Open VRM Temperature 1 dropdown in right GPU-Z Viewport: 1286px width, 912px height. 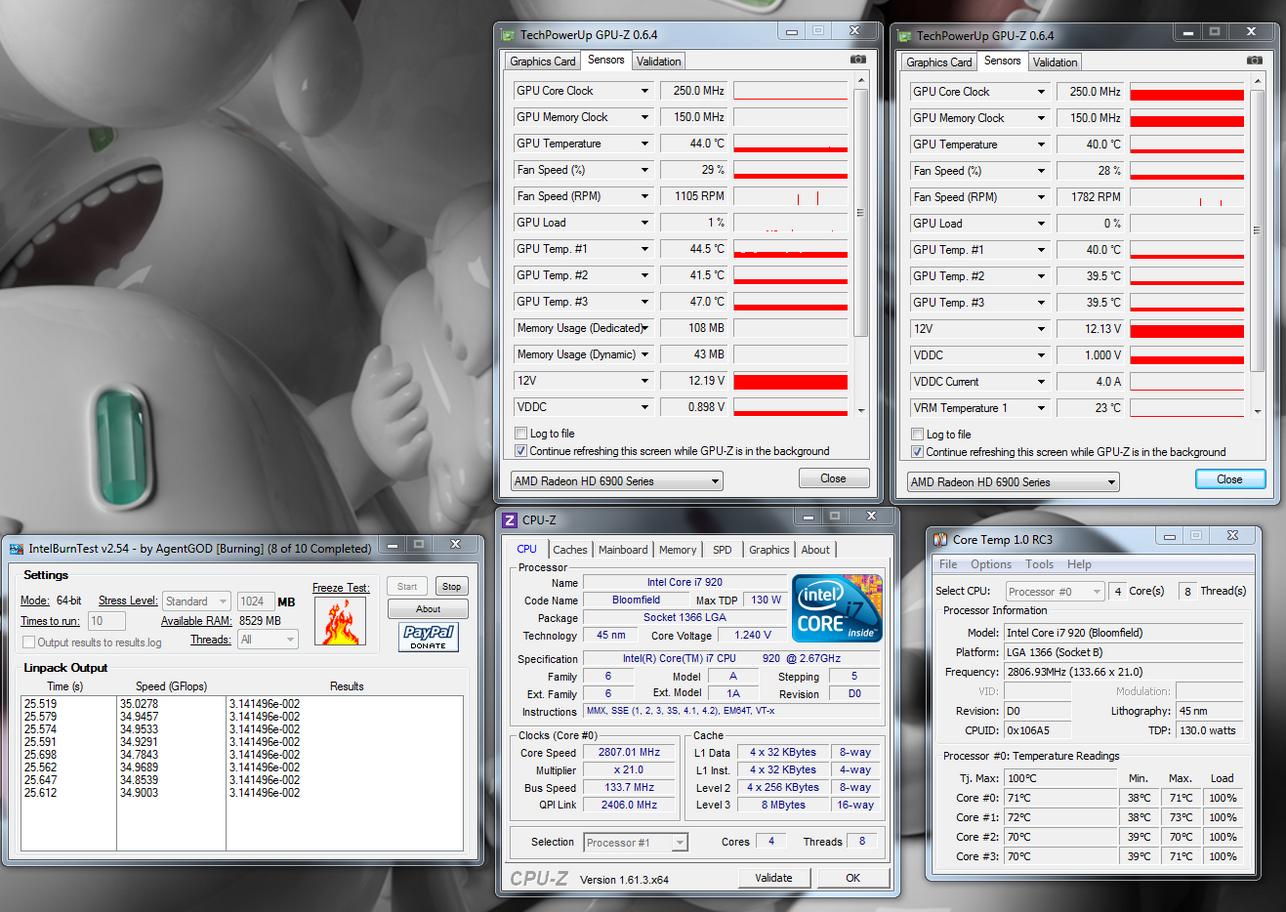coord(1041,408)
